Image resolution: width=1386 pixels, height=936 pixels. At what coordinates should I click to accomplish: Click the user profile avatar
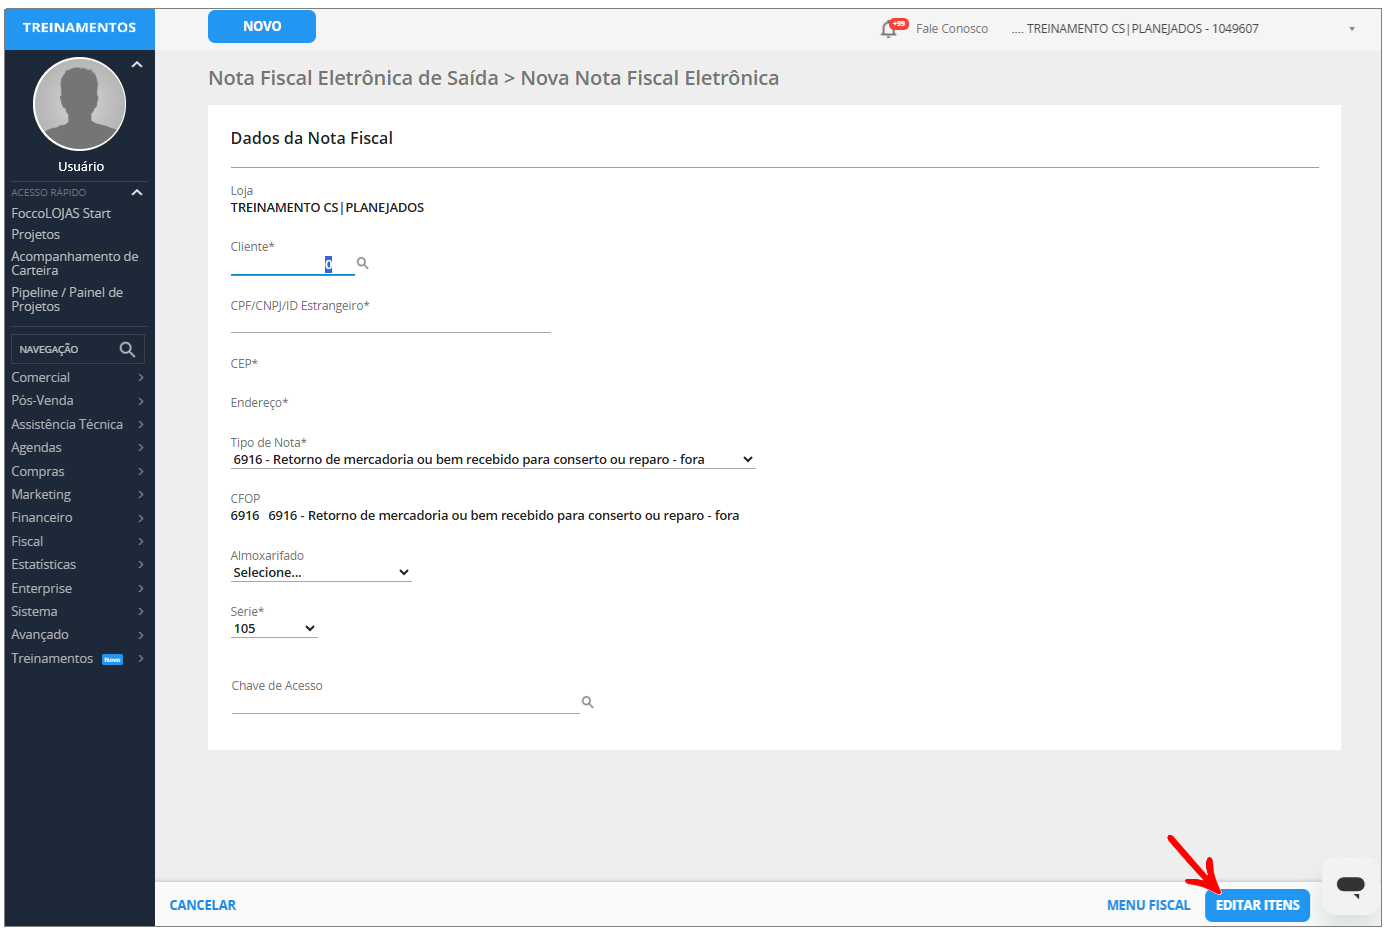pos(80,104)
